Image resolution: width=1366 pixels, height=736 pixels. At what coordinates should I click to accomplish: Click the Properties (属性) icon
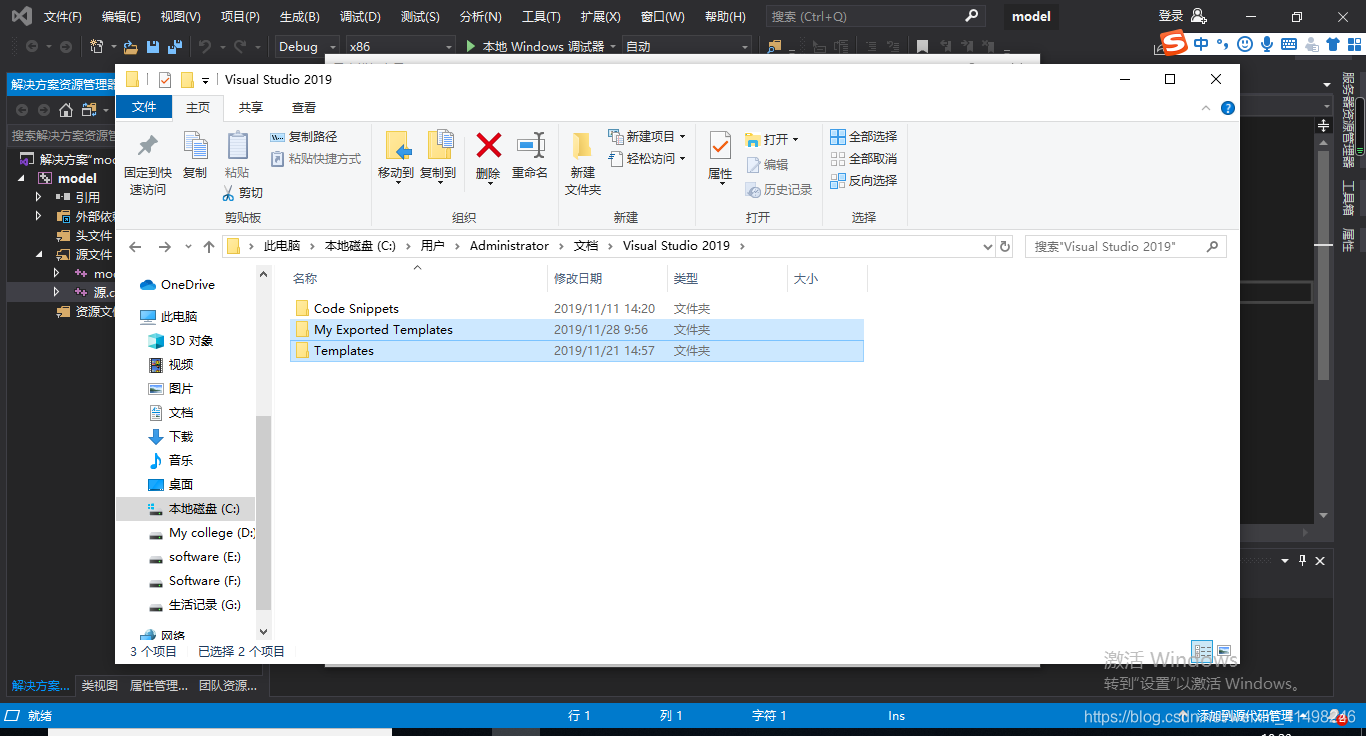[720, 147]
